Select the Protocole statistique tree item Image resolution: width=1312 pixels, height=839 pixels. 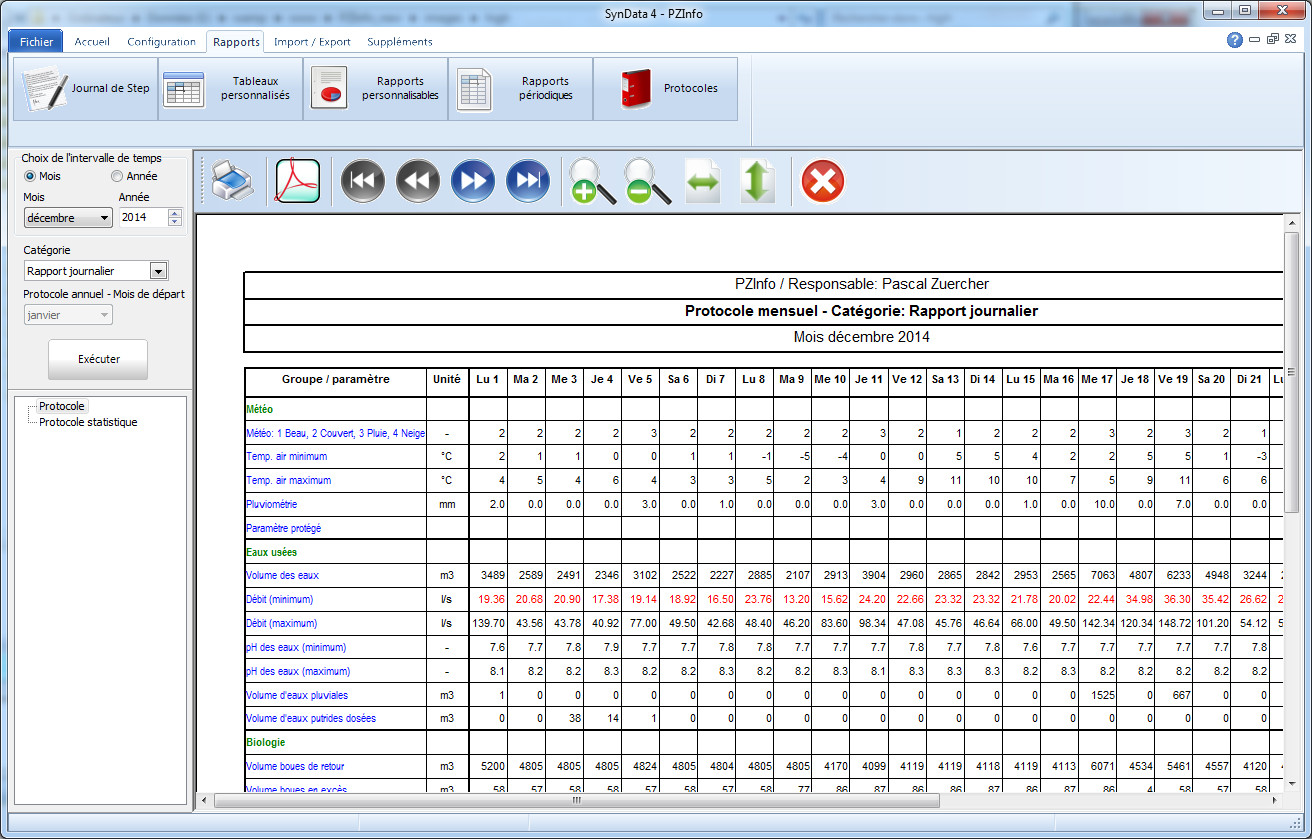coord(88,422)
